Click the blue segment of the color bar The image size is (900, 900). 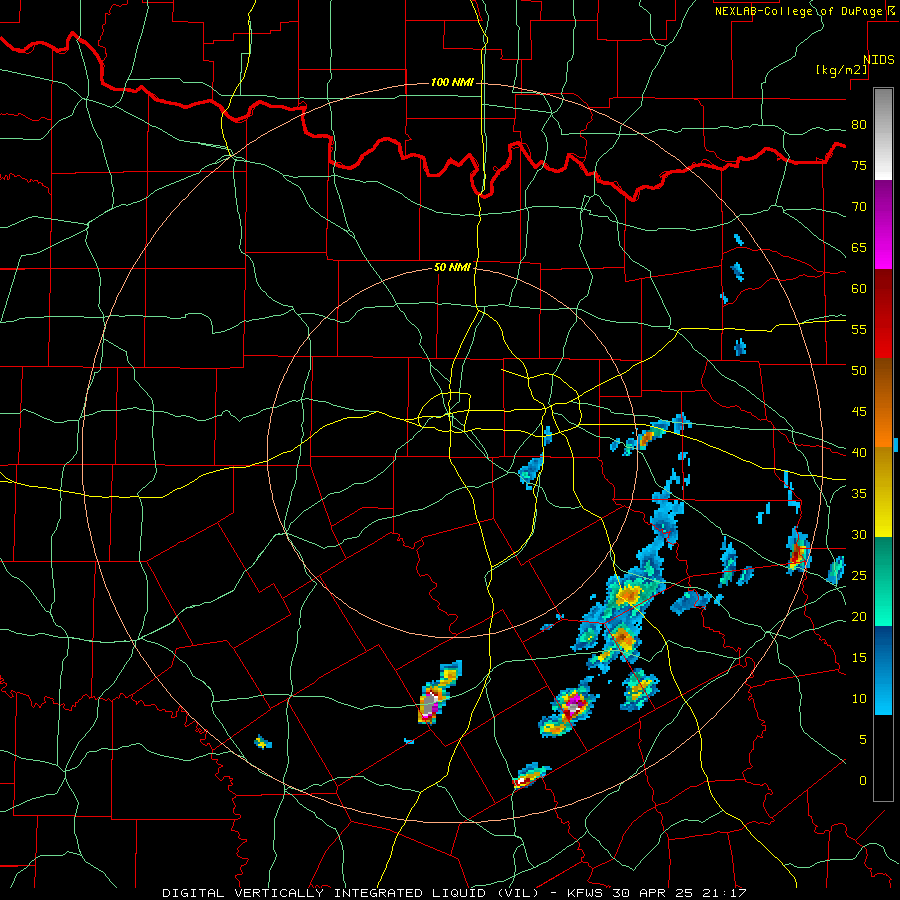(x=883, y=670)
